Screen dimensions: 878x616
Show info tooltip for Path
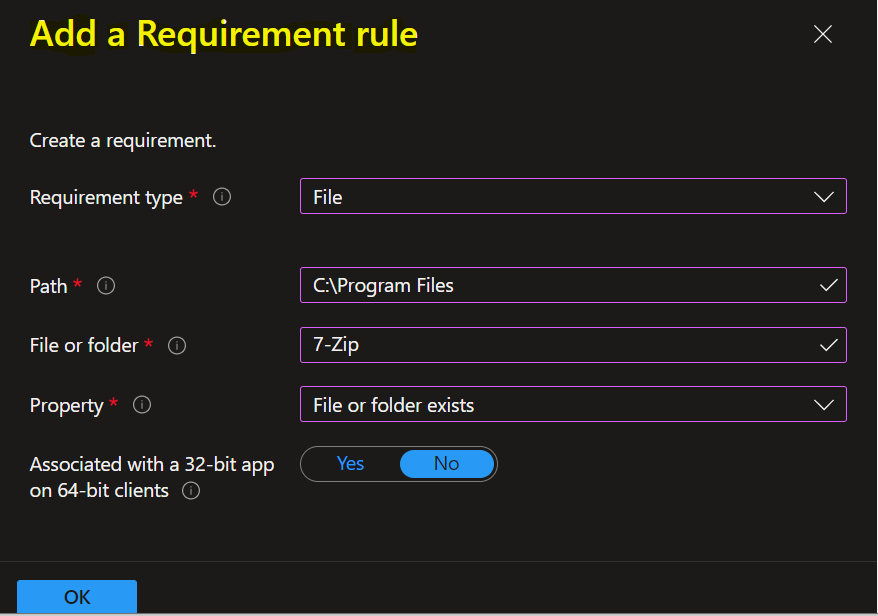pos(106,286)
